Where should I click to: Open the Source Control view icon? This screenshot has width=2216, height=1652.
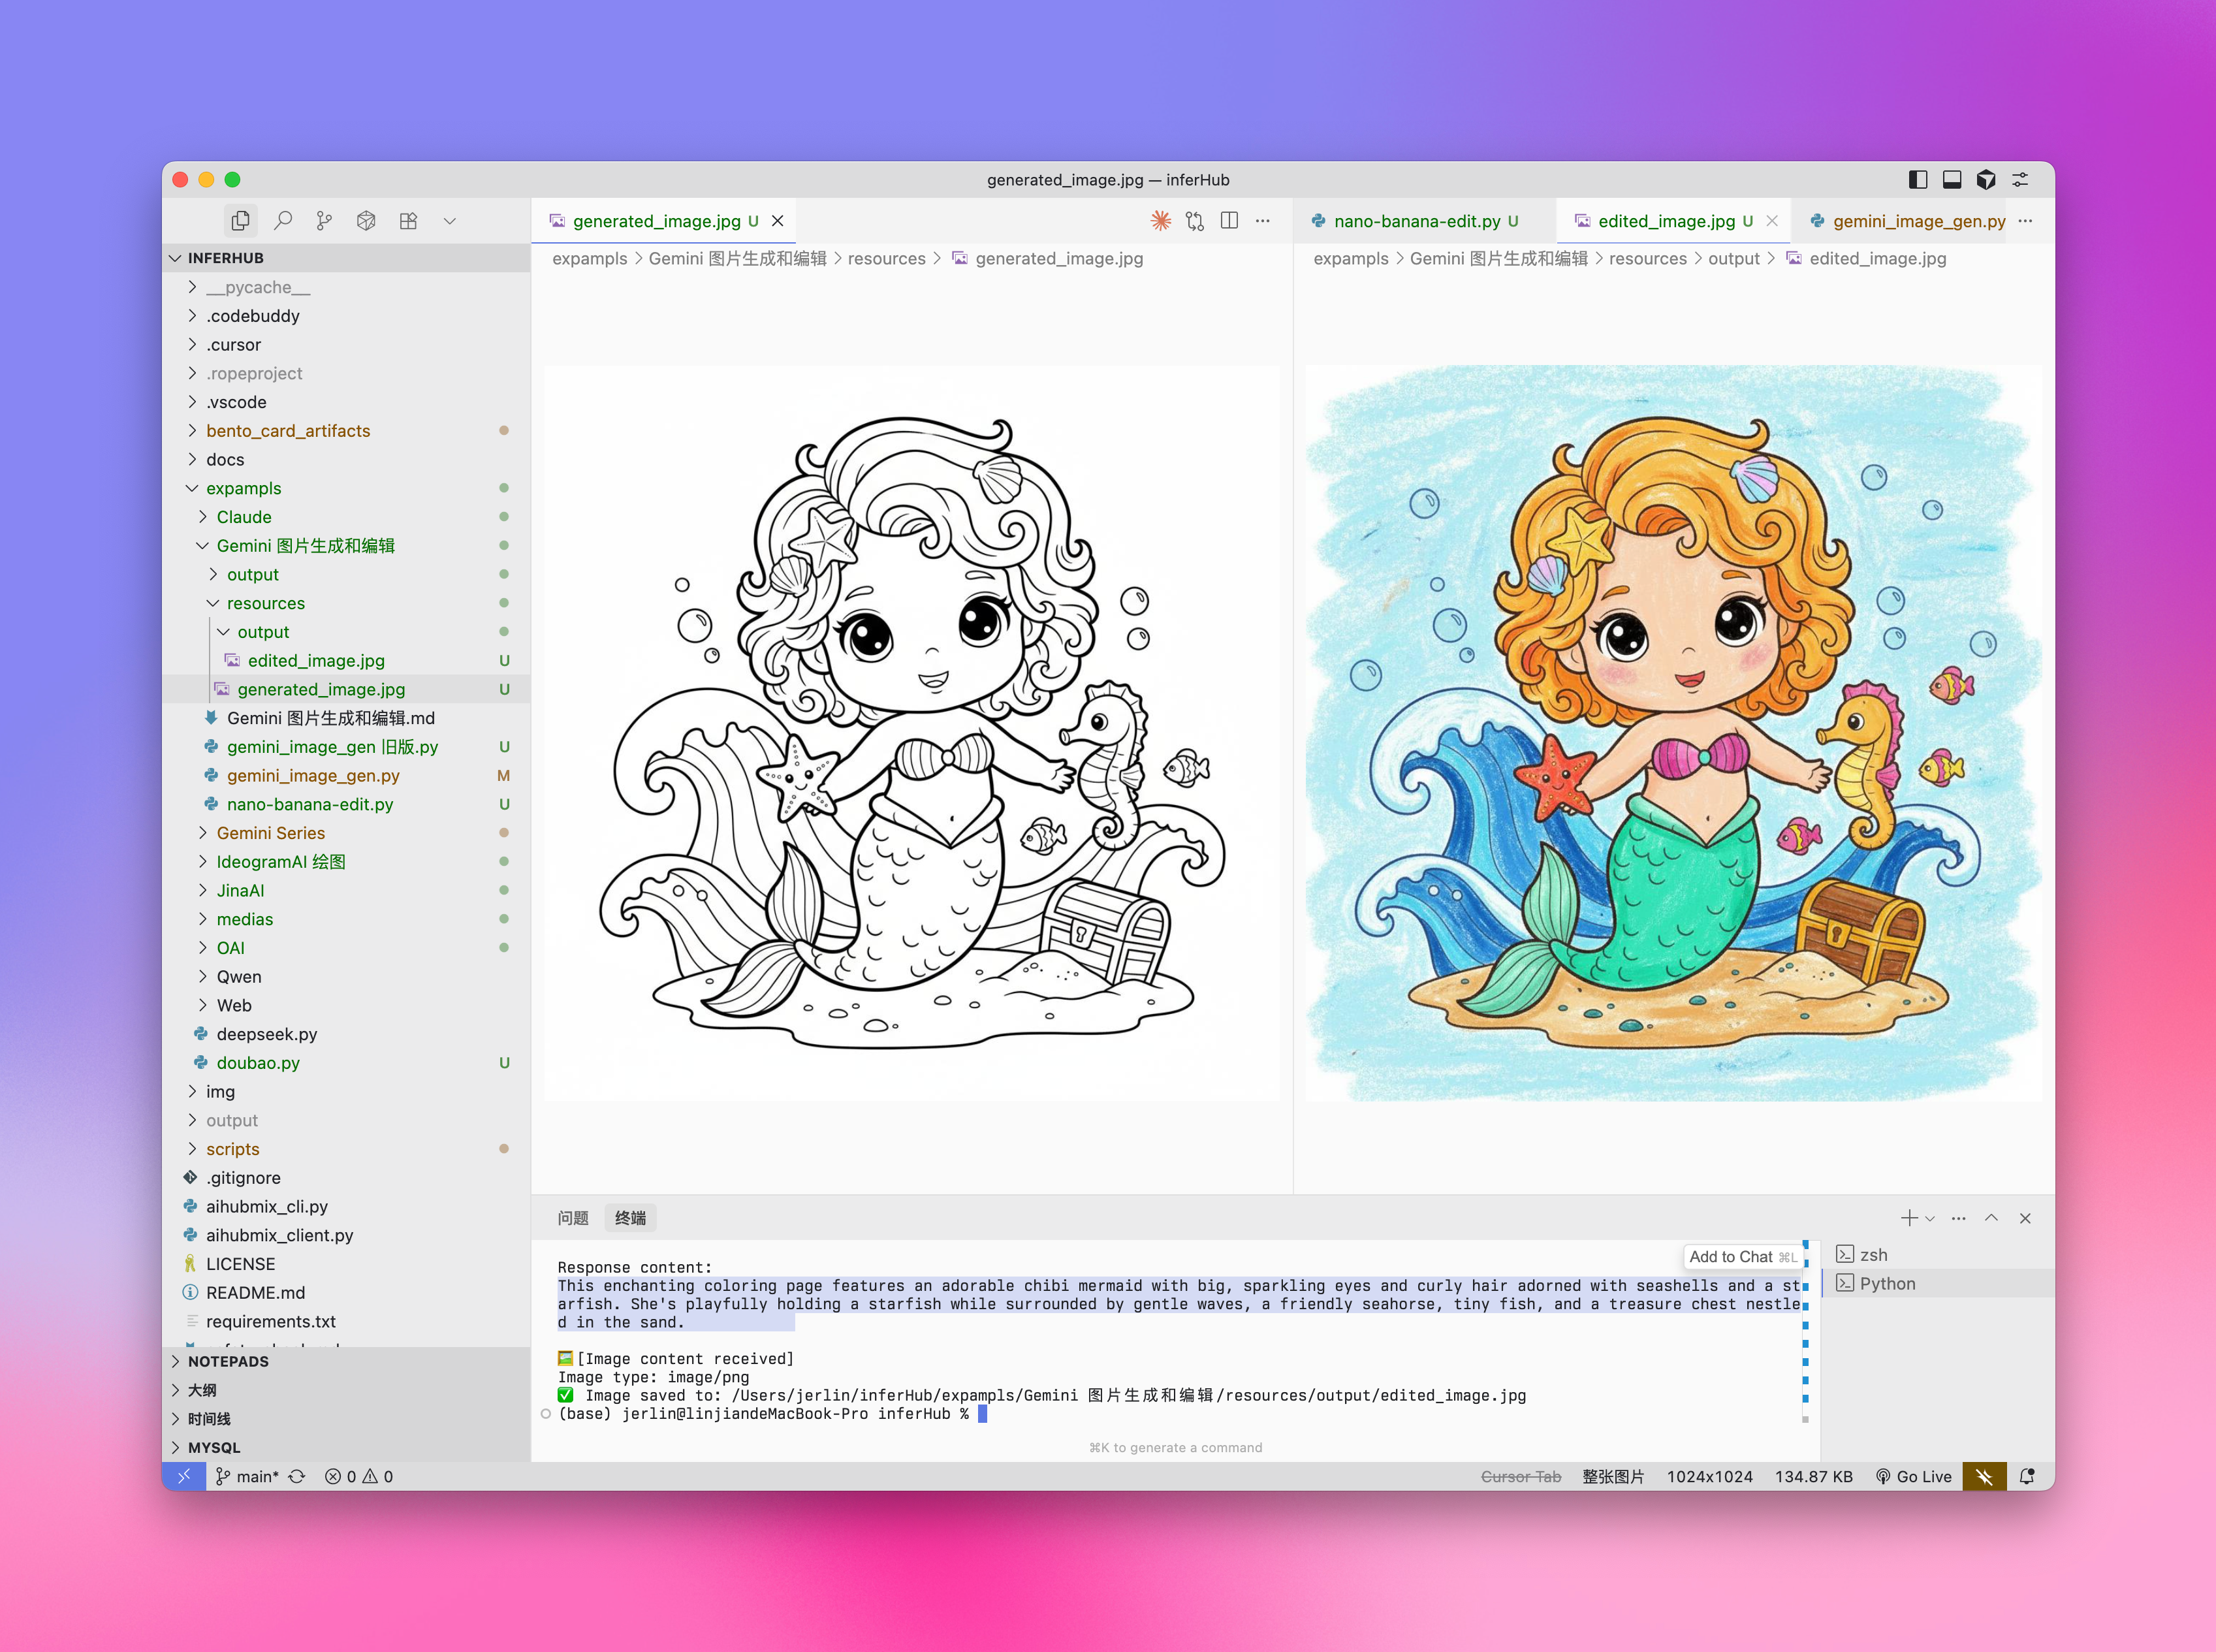[x=324, y=221]
